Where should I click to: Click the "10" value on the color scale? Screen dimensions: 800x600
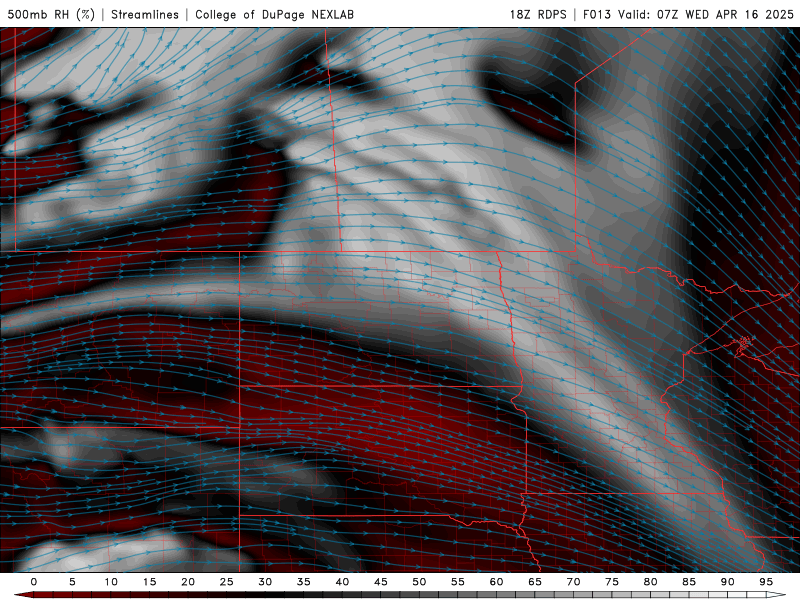coord(111,582)
